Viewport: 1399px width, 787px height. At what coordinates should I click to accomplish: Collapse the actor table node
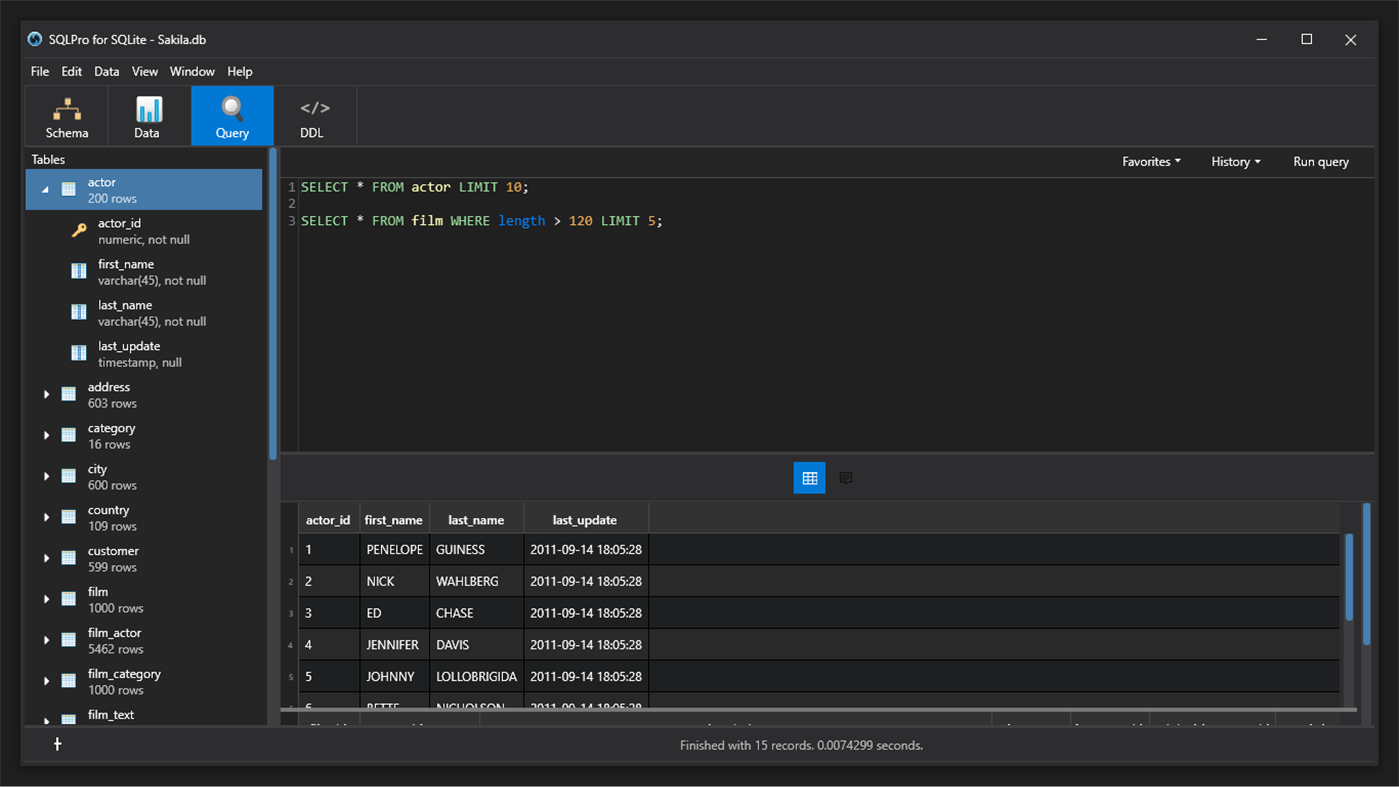(x=45, y=189)
